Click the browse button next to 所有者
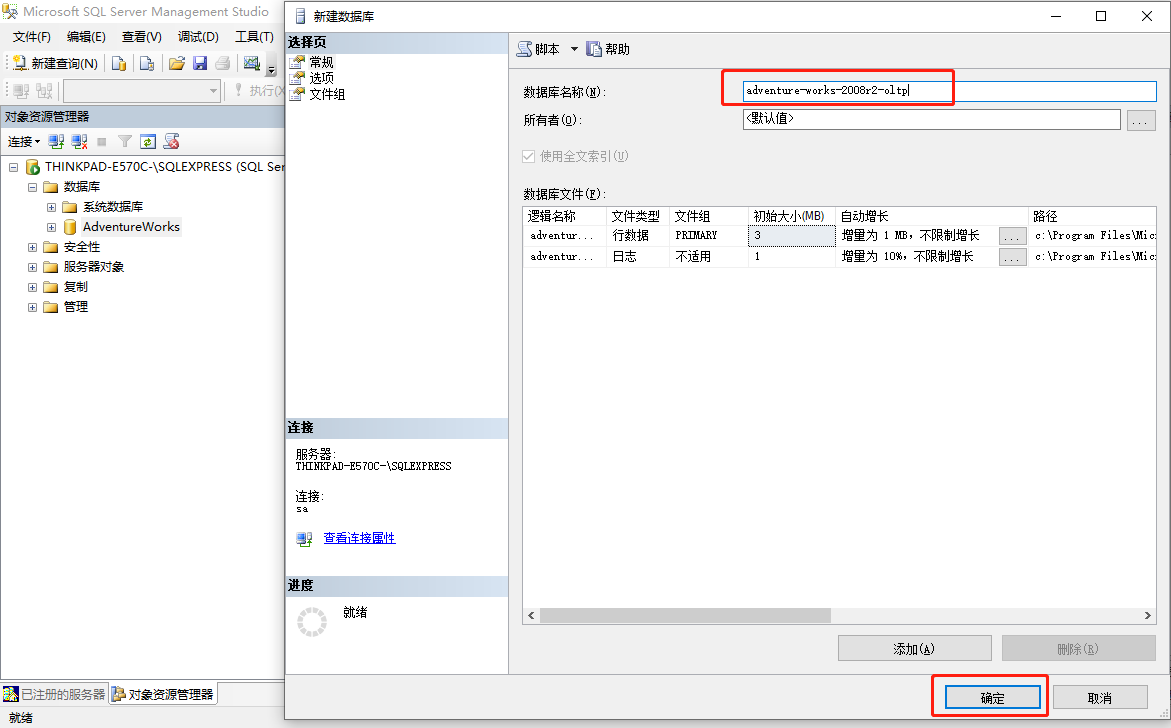The image size is (1171, 728). tap(1141, 120)
